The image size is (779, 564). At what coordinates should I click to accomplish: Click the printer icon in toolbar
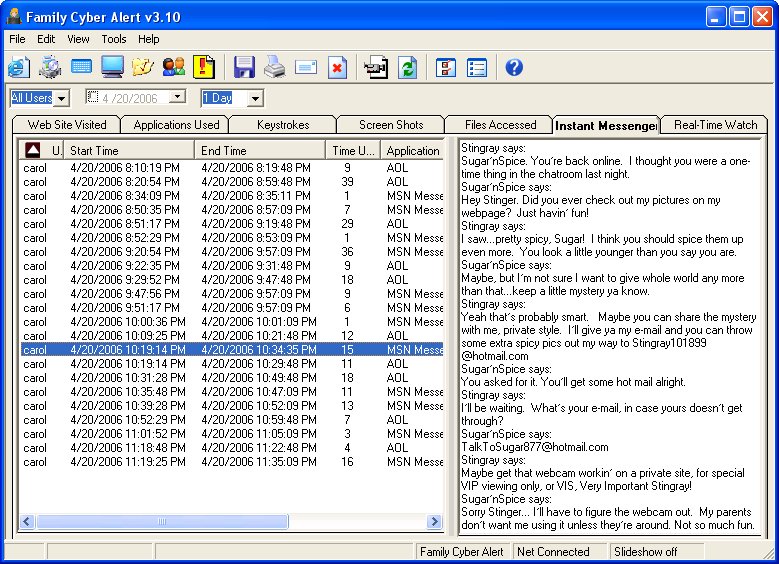pyautogui.click(x=275, y=67)
